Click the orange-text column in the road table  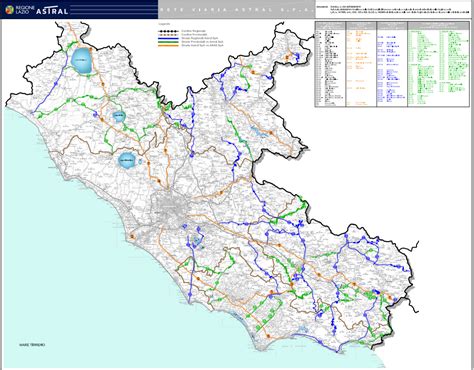(361, 64)
